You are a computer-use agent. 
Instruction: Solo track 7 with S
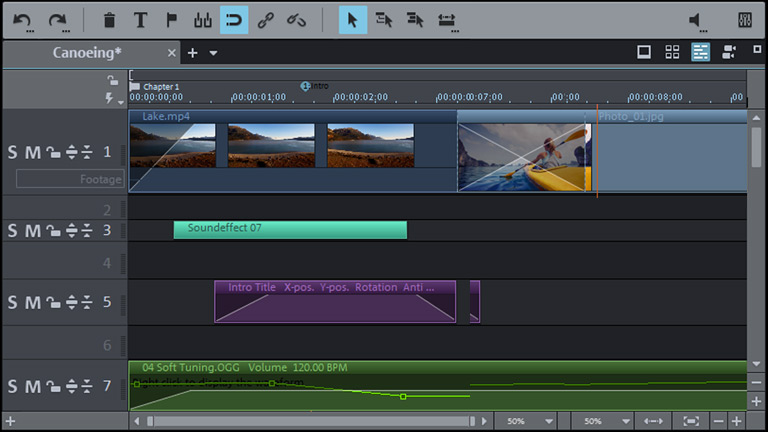(x=12, y=386)
